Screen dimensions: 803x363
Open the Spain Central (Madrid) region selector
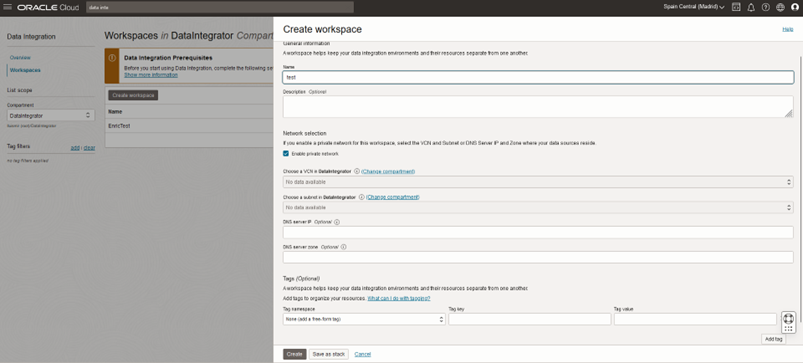coord(693,7)
